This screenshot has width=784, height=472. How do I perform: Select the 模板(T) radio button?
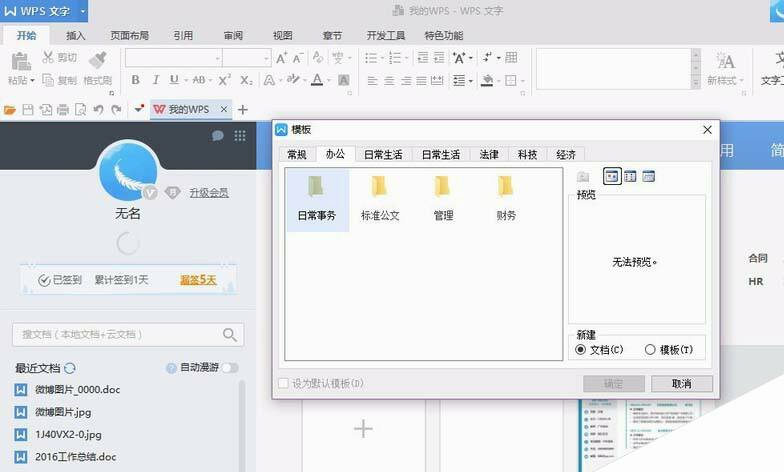[x=650, y=350]
